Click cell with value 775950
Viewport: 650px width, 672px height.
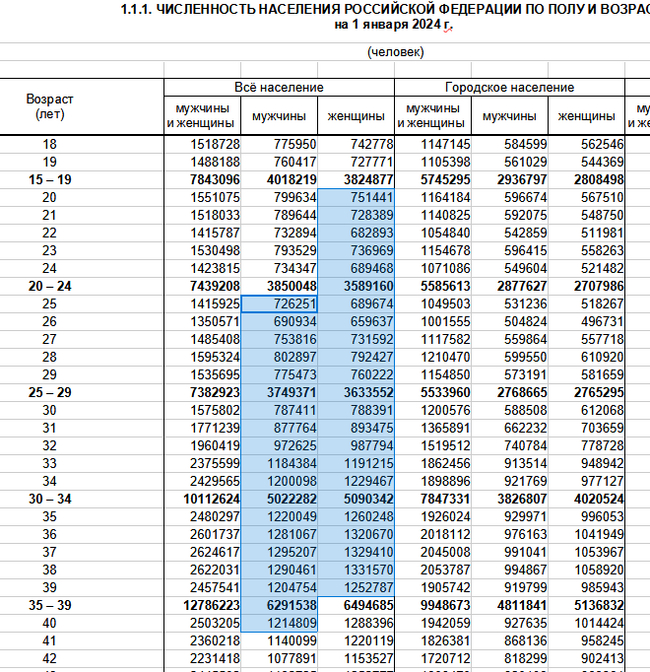pyautogui.click(x=279, y=144)
